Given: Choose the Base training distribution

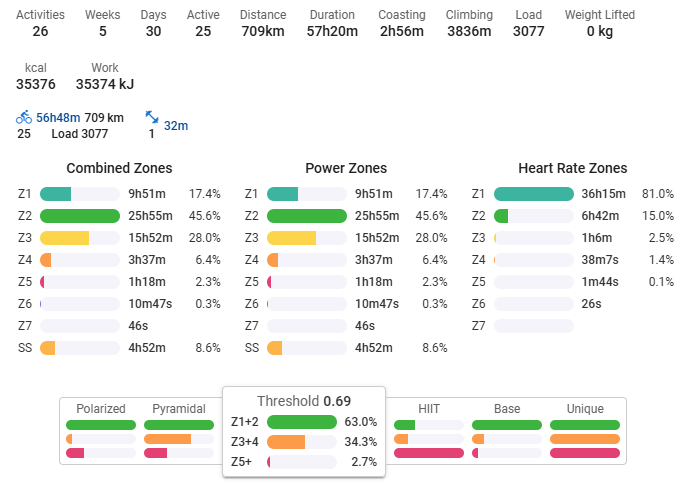Looking at the screenshot, I should (507, 409).
